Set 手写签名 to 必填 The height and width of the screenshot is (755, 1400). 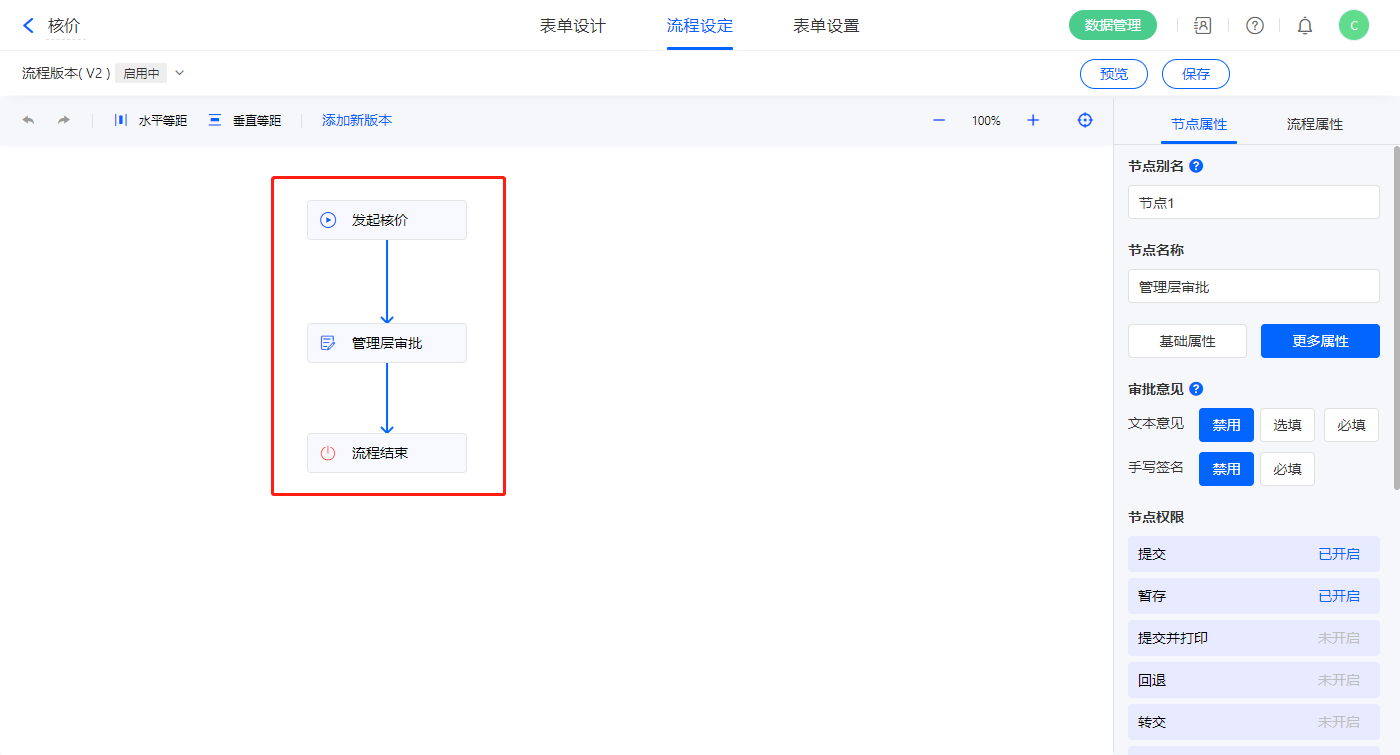[x=1287, y=469]
